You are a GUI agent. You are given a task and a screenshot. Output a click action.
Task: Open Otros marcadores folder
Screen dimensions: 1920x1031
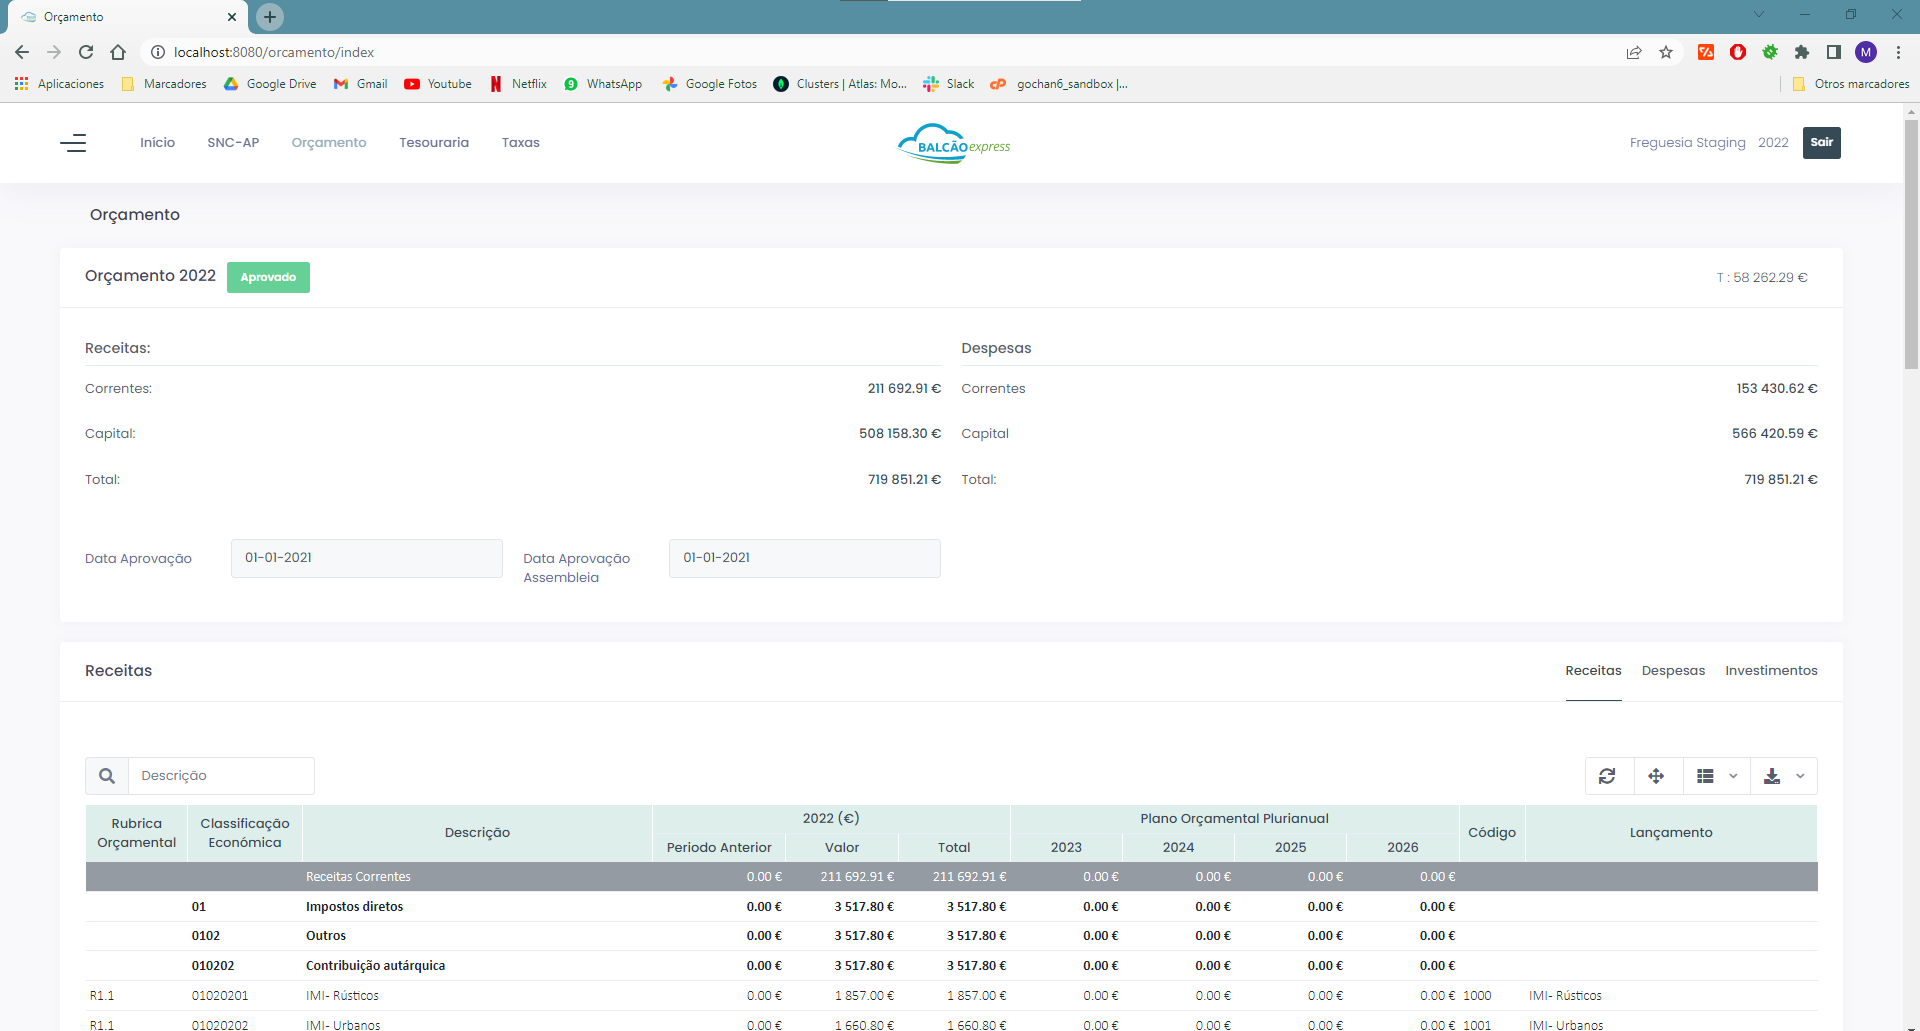click(x=1851, y=84)
